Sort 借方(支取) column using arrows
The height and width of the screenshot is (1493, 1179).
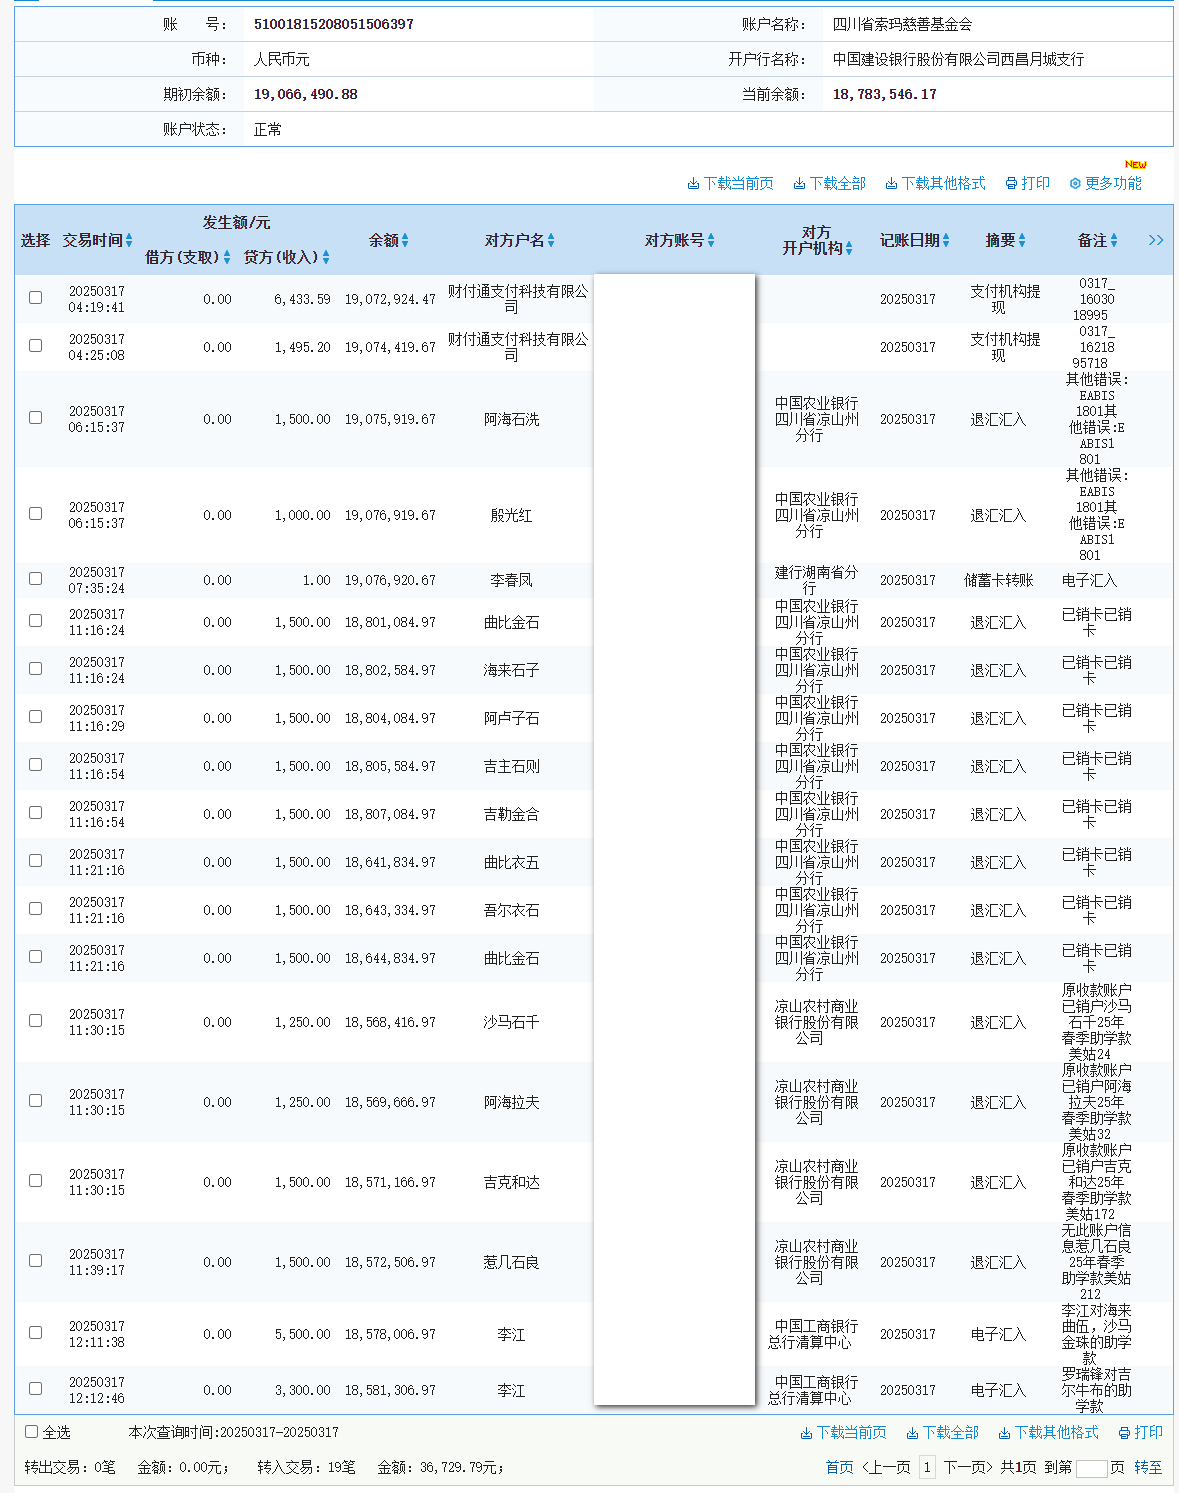227,258
